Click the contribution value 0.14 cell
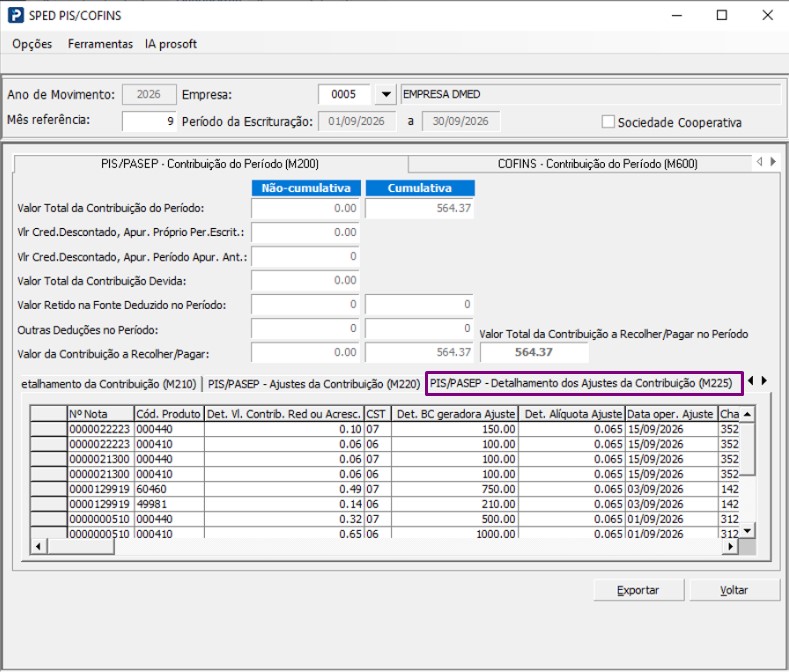Screen dimensions: 789x672 coord(284,504)
